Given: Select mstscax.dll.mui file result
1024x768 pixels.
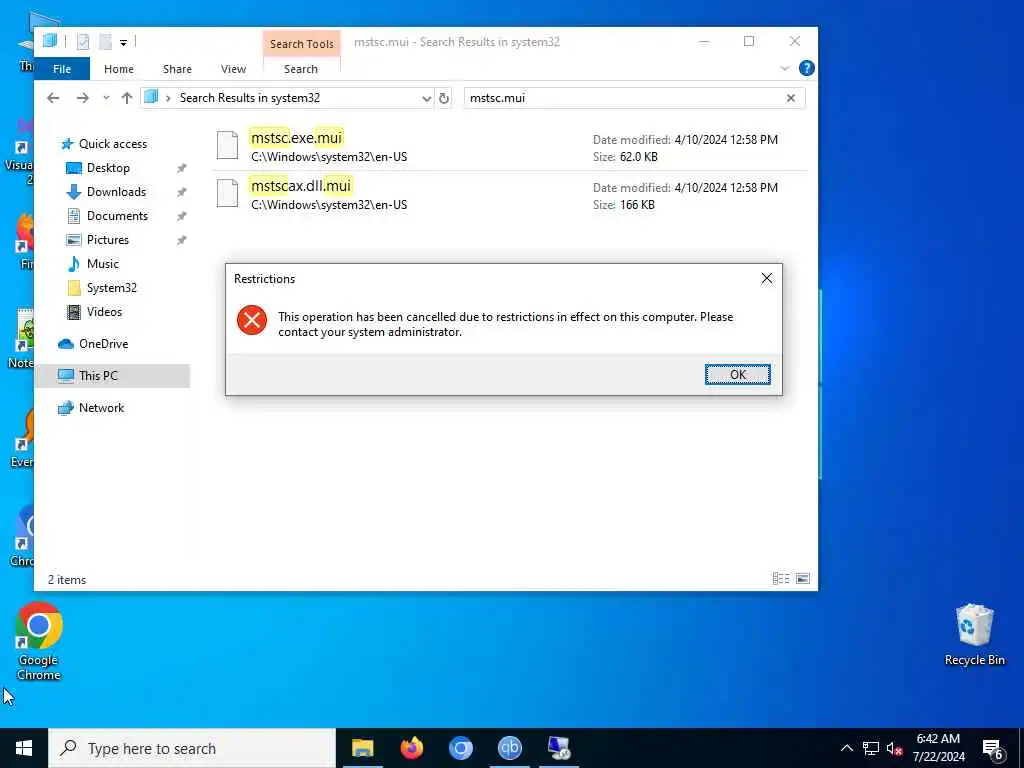Looking at the screenshot, I should point(509,195).
